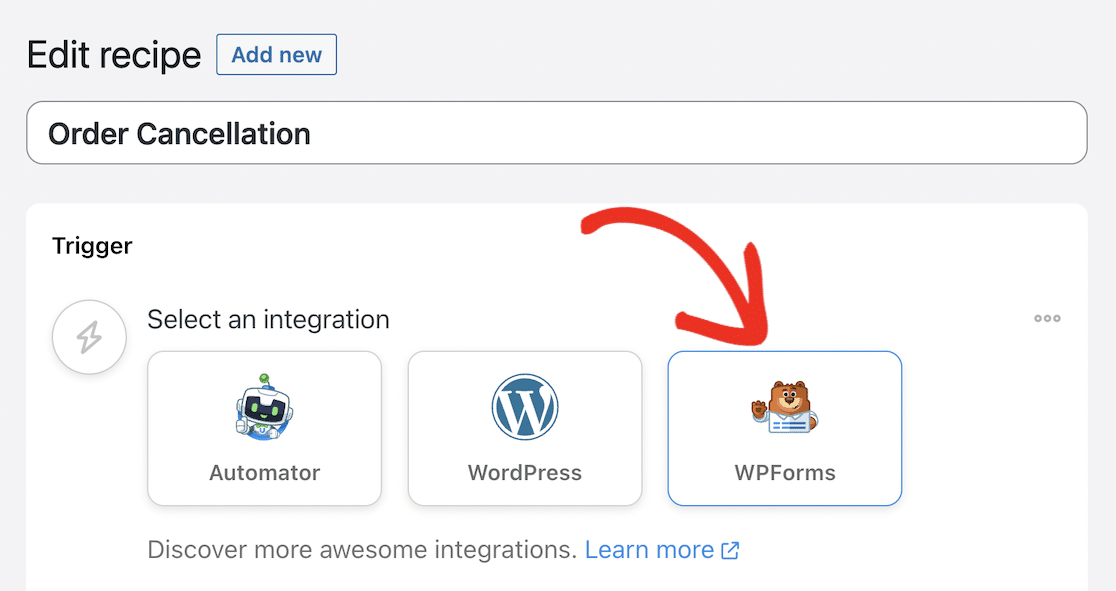Select the Automator robot icon

[264, 408]
